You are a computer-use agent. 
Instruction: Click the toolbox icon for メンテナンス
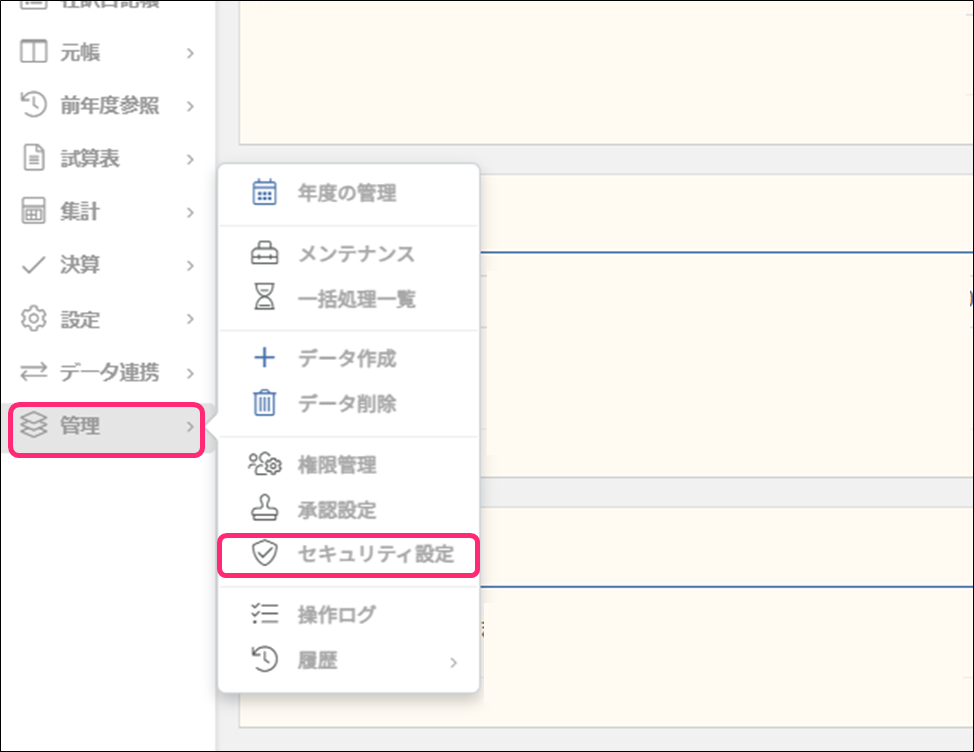[264, 254]
